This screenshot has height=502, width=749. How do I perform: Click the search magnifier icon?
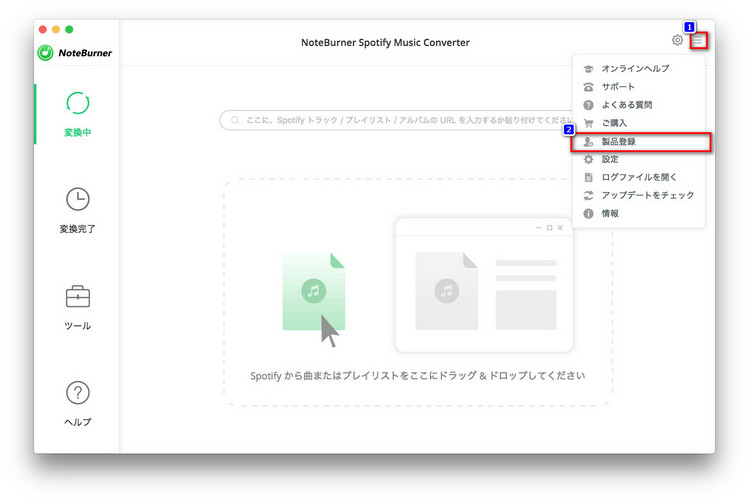pyautogui.click(x=235, y=120)
